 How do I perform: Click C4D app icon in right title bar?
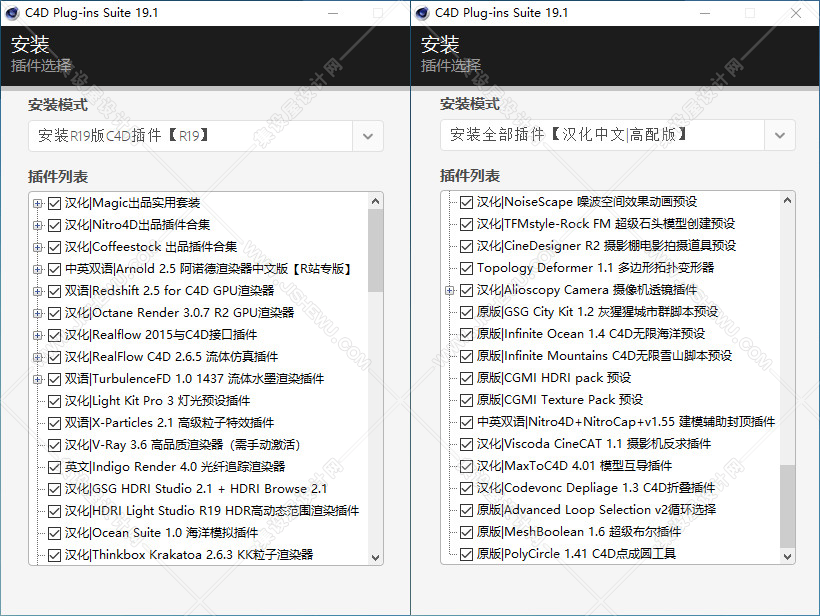pos(422,13)
